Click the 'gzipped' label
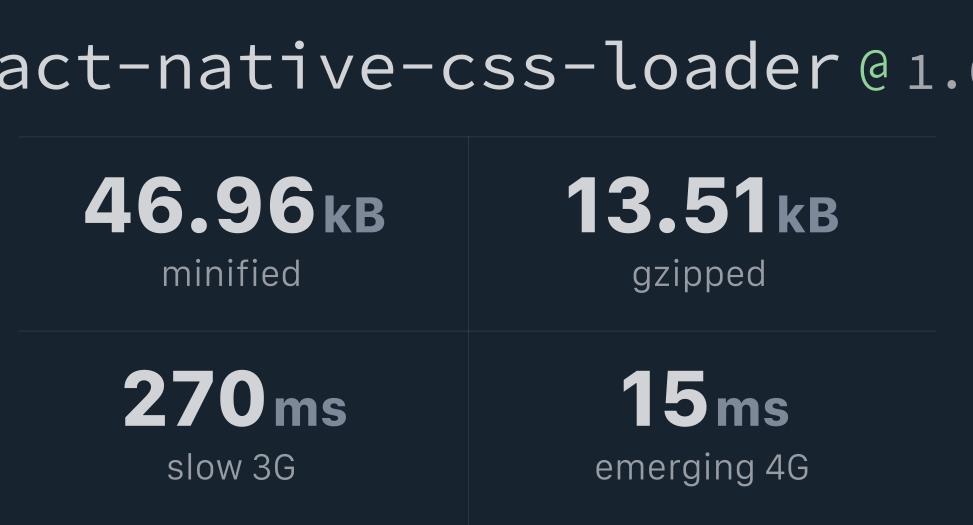The width and height of the screenshot is (973, 525). coord(699,276)
